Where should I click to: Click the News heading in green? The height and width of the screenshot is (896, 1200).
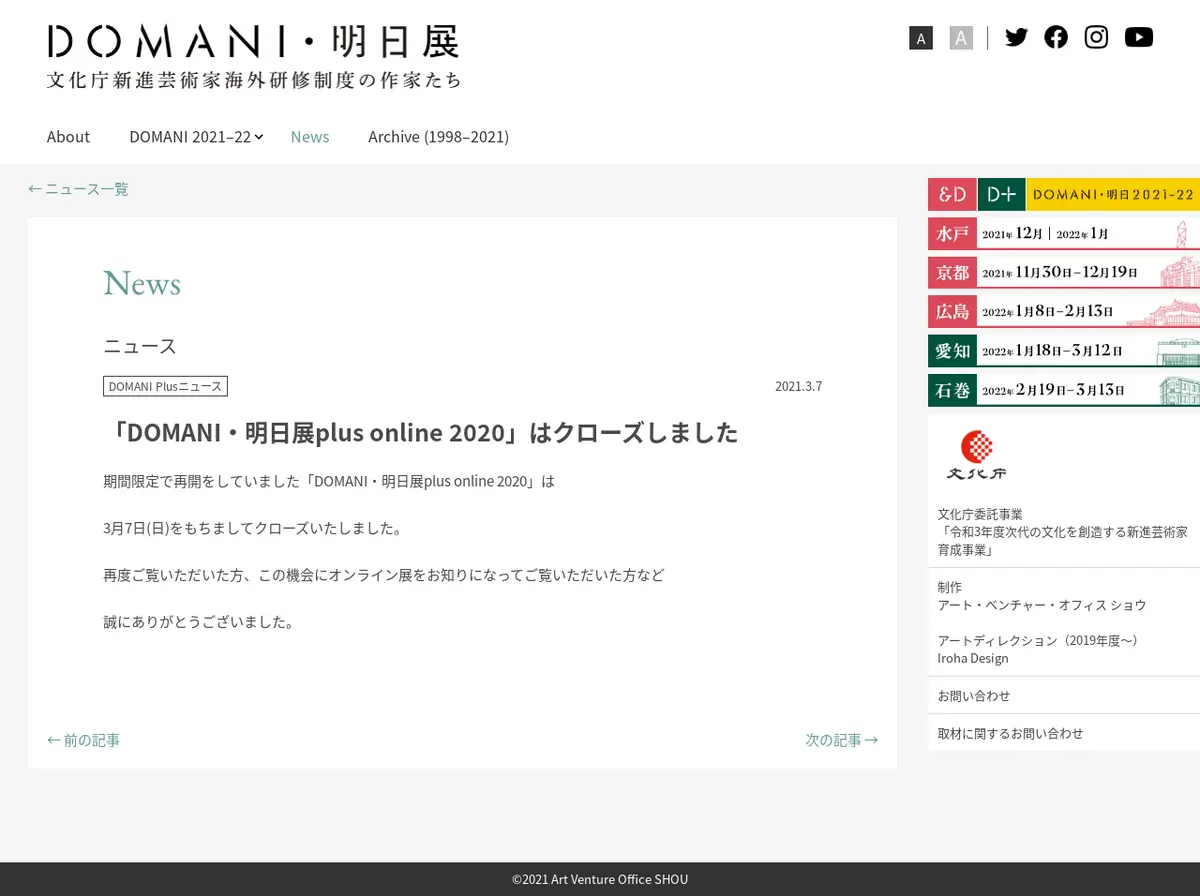click(x=142, y=284)
